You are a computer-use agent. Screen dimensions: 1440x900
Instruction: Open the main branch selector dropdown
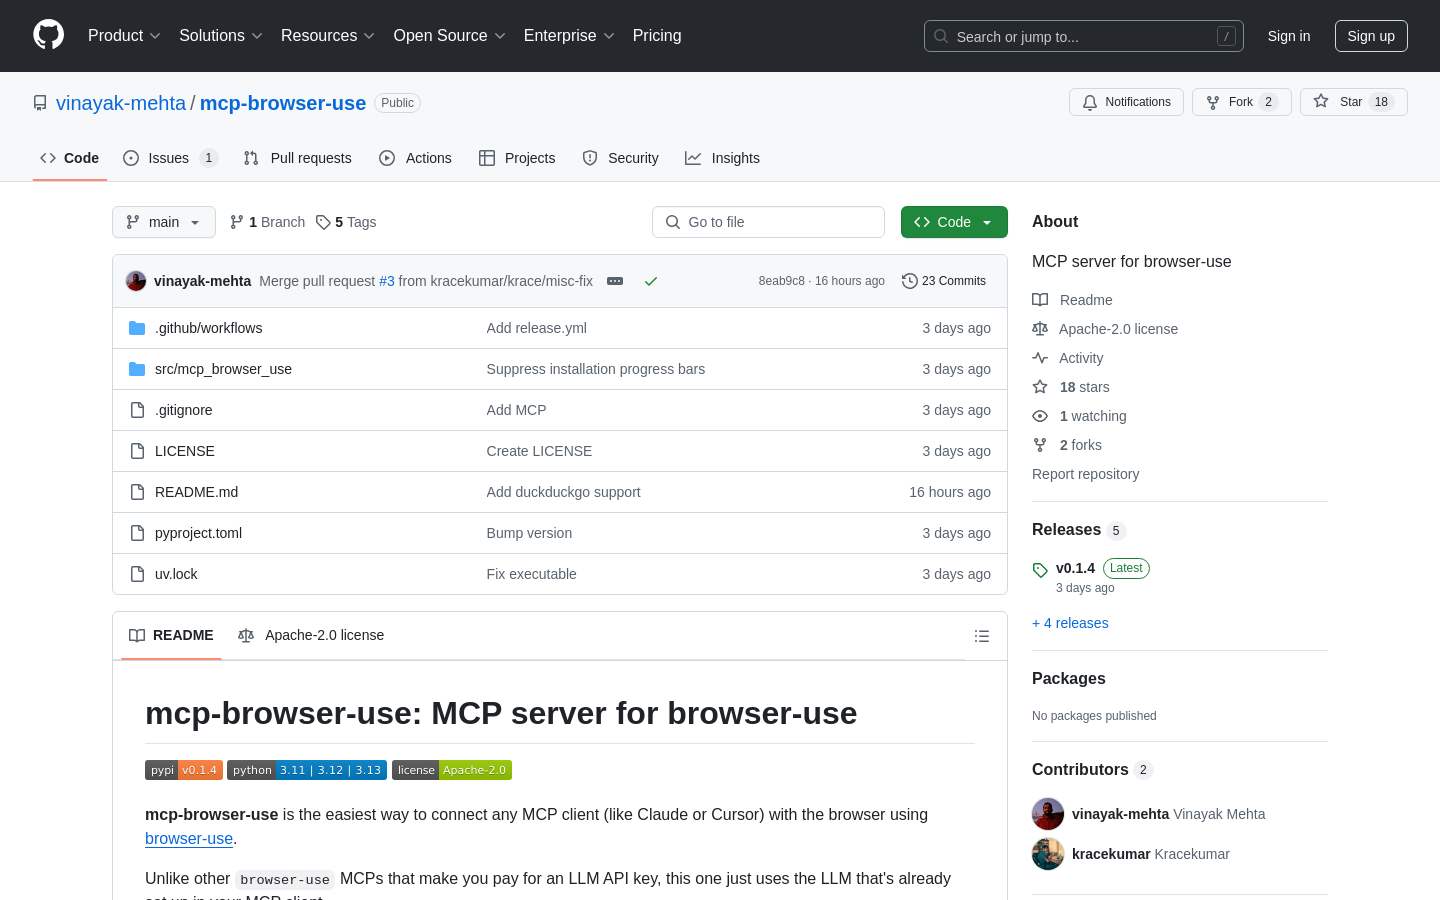pyautogui.click(x=164, y=222)
